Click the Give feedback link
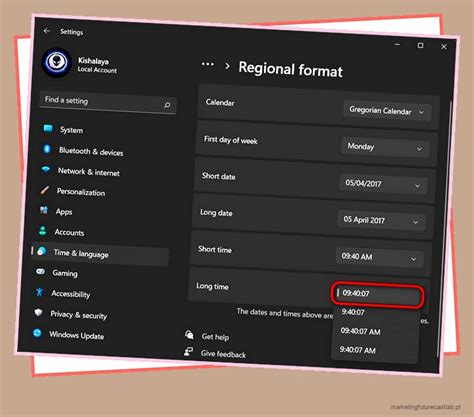This screenshot has width=474, height=417. (223, 354)
